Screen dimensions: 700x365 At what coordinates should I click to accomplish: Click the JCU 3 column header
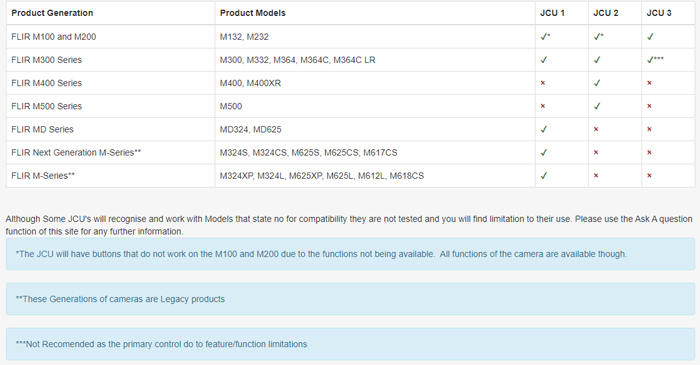click(668, 13)
